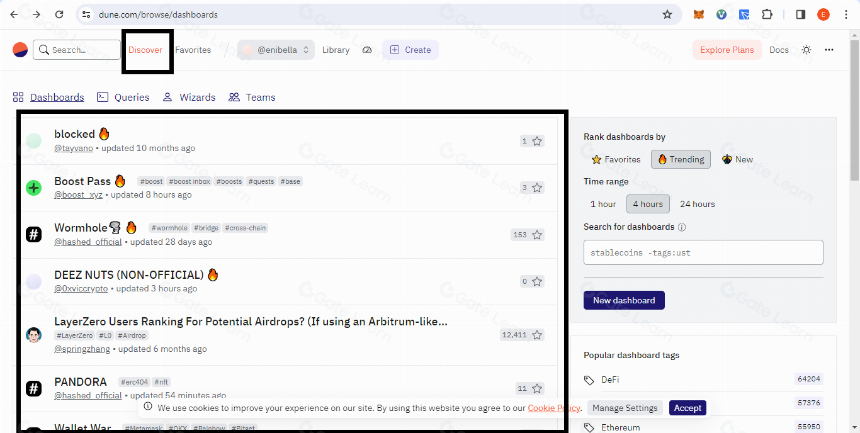
Task: Rank dashboards by New
Action: pos(738,160)
